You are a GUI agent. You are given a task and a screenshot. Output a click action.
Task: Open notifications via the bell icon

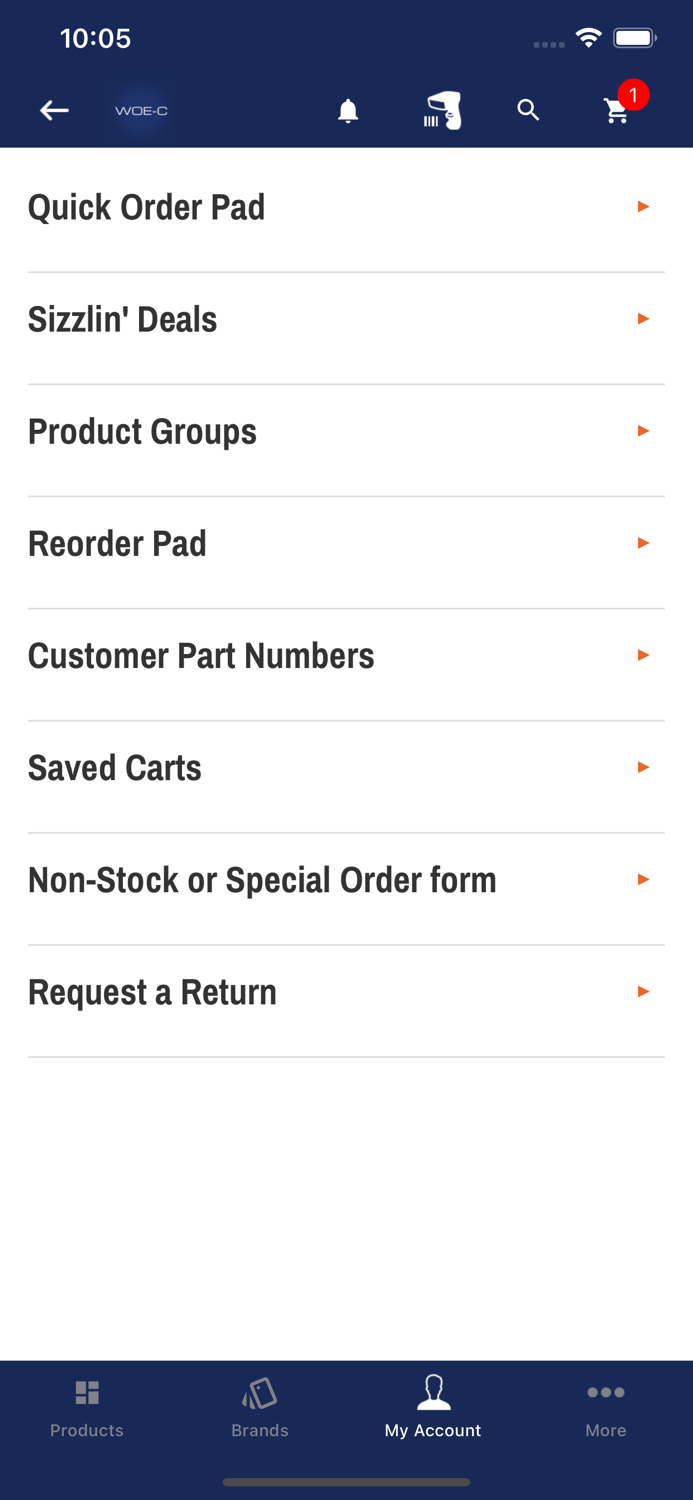[348, 110]
